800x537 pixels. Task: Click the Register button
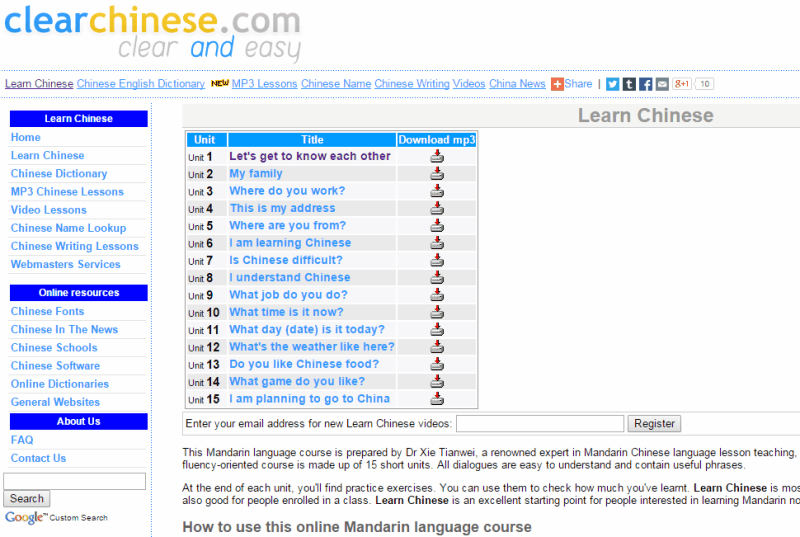654,423
